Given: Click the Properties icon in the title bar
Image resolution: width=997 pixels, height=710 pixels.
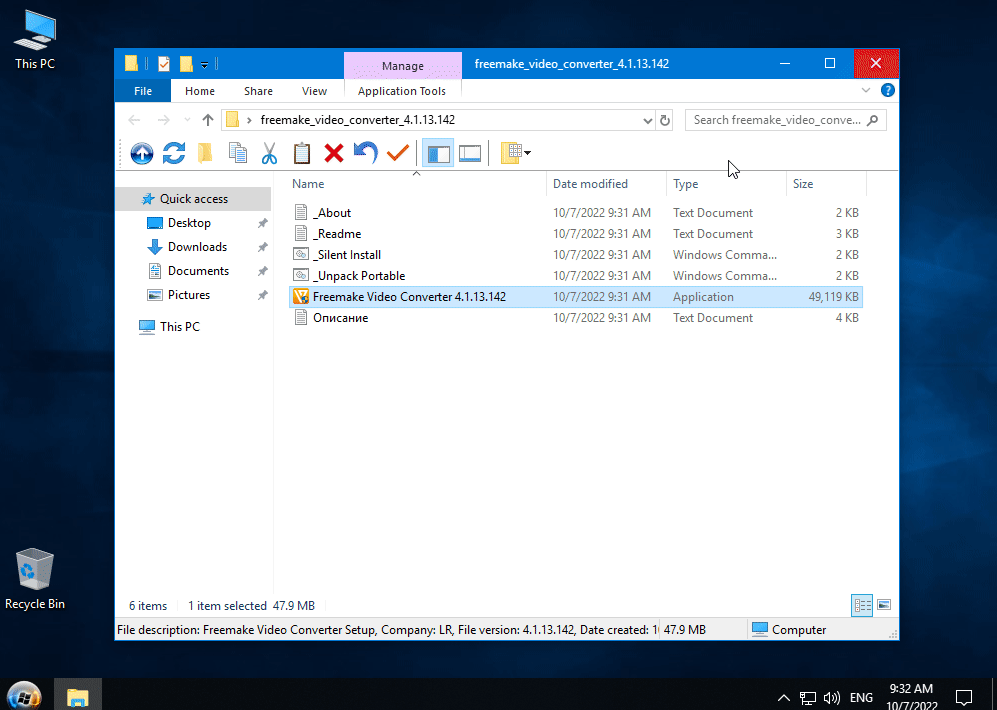Looking at the screenshot, I should tap(163, 64).
